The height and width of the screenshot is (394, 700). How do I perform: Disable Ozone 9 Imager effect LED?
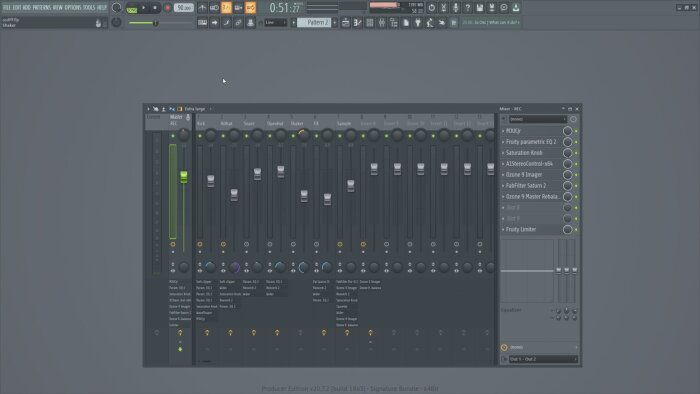(576, 175)
